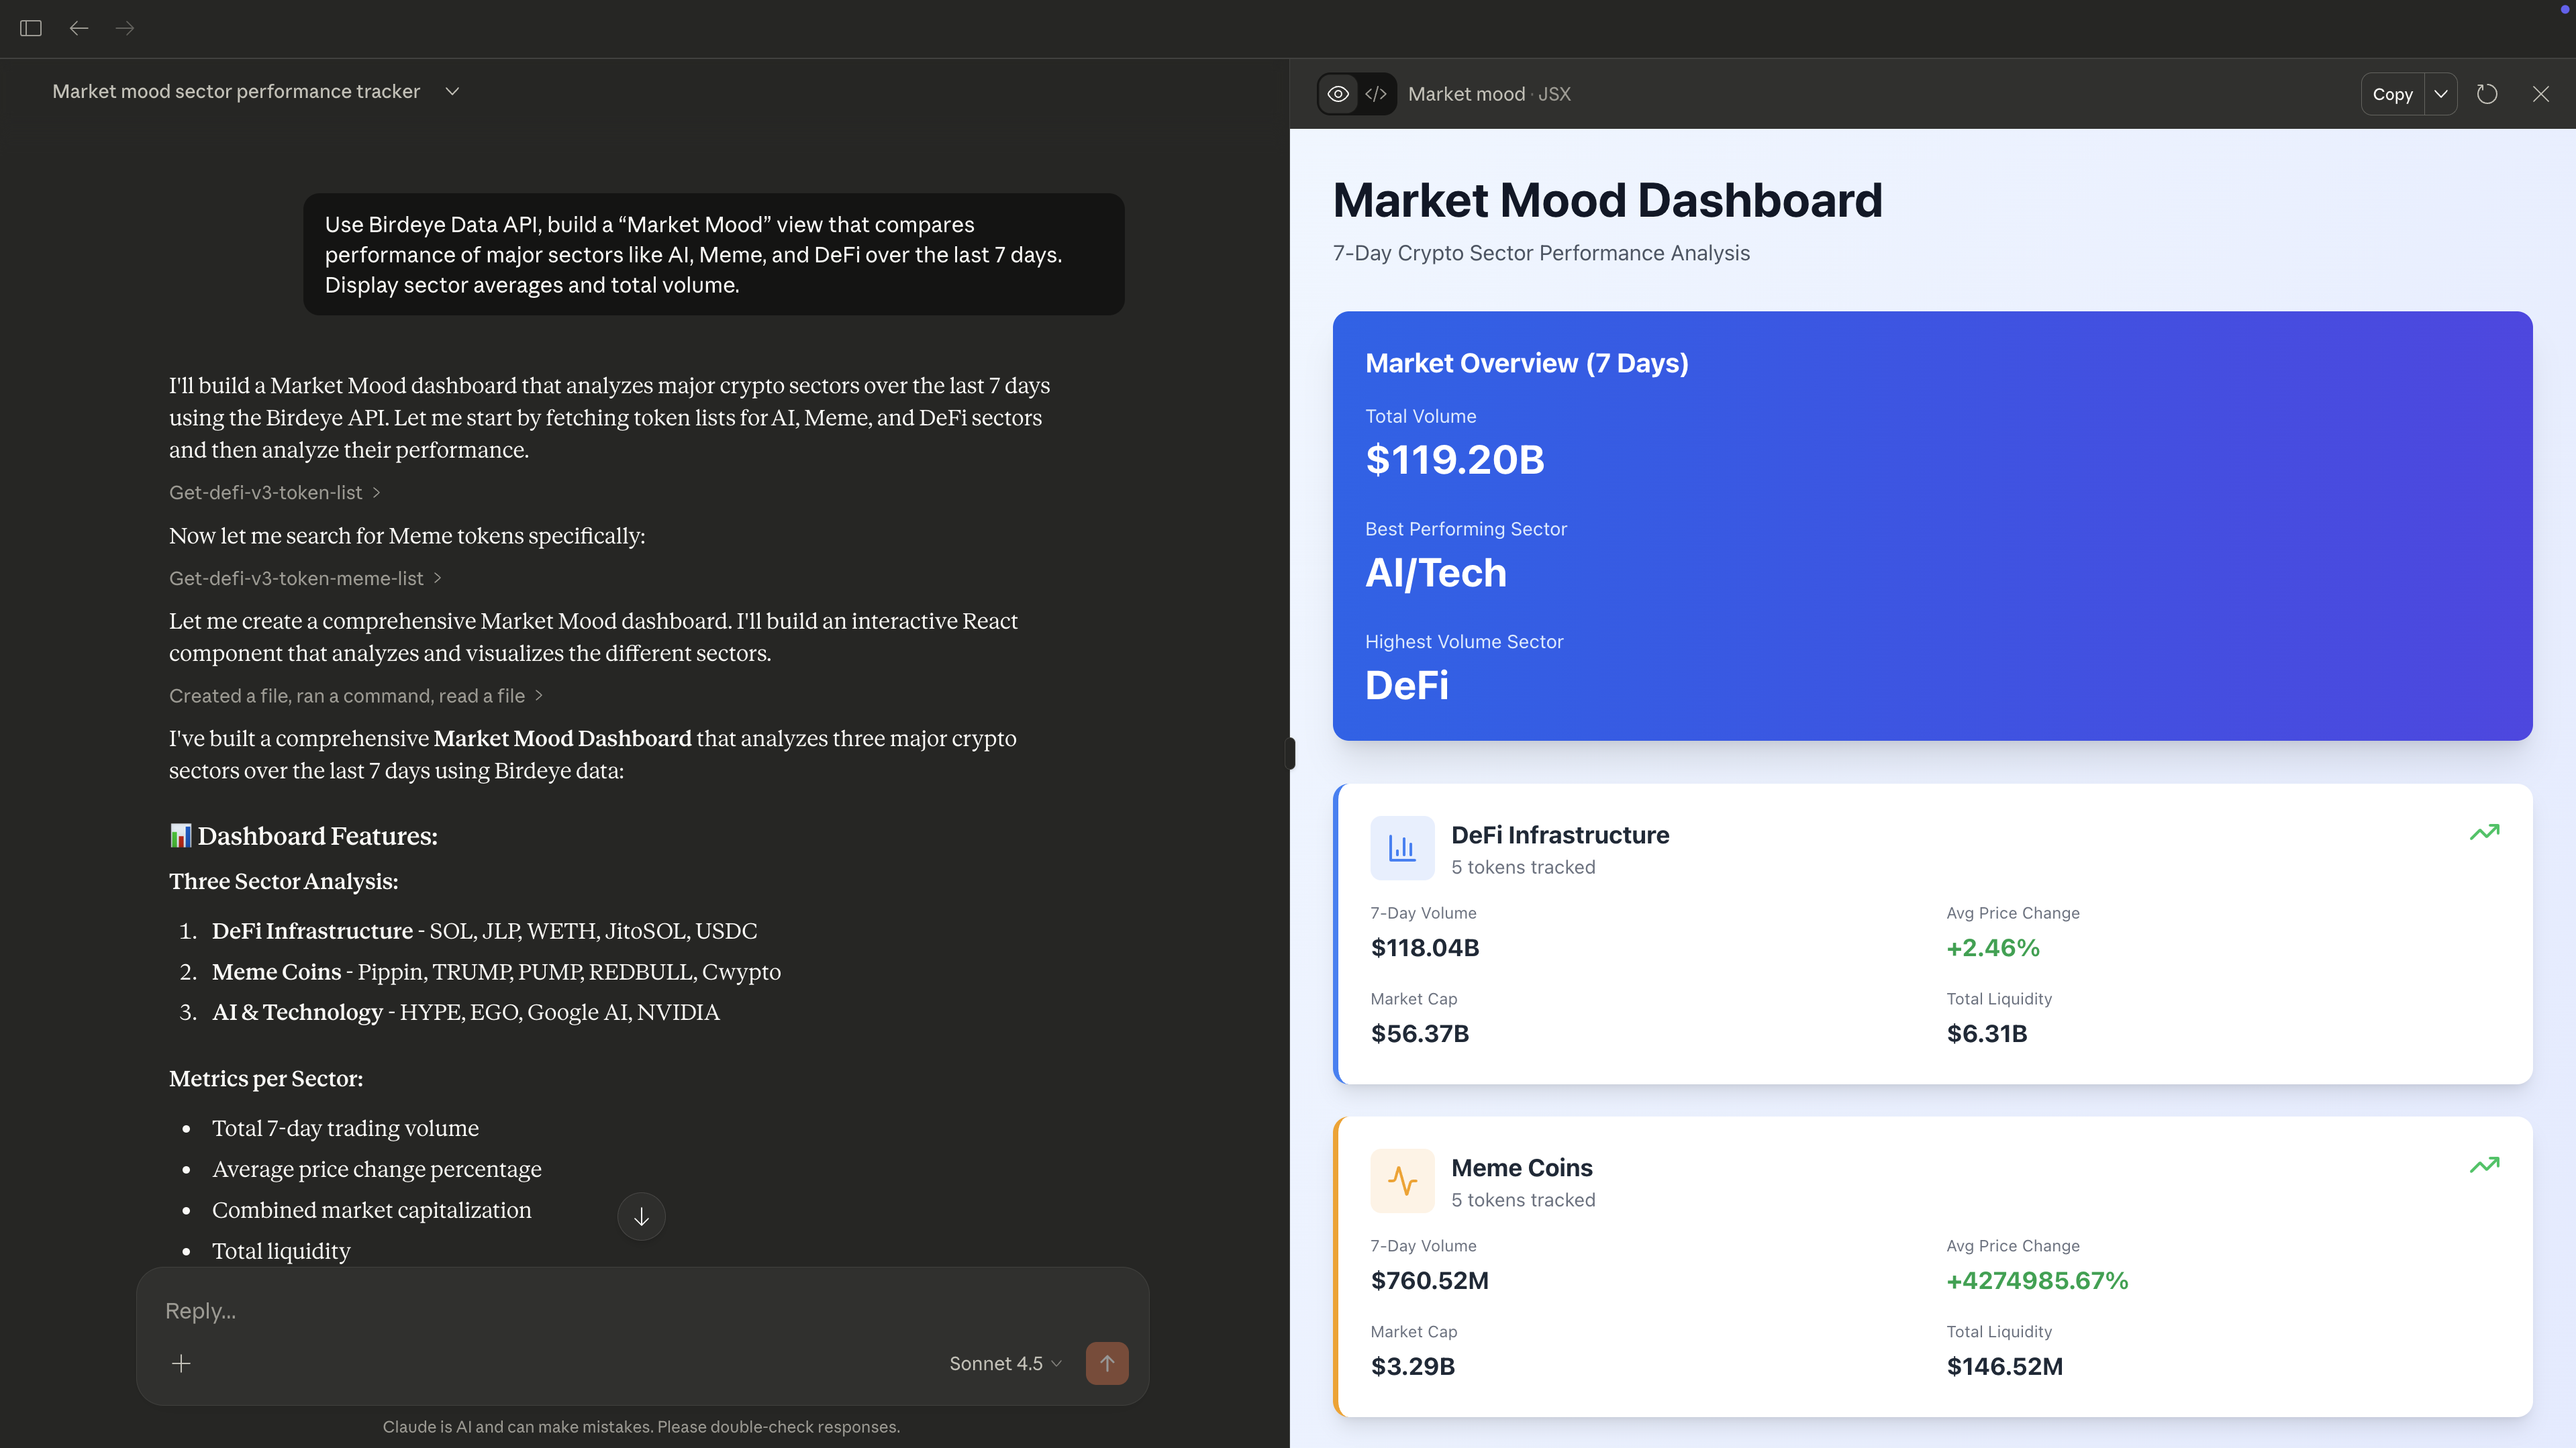The width and height of the screenshot is (2576, 1448).
Task: Toggle the left sidebar panel icon
Action: point(31,28)
